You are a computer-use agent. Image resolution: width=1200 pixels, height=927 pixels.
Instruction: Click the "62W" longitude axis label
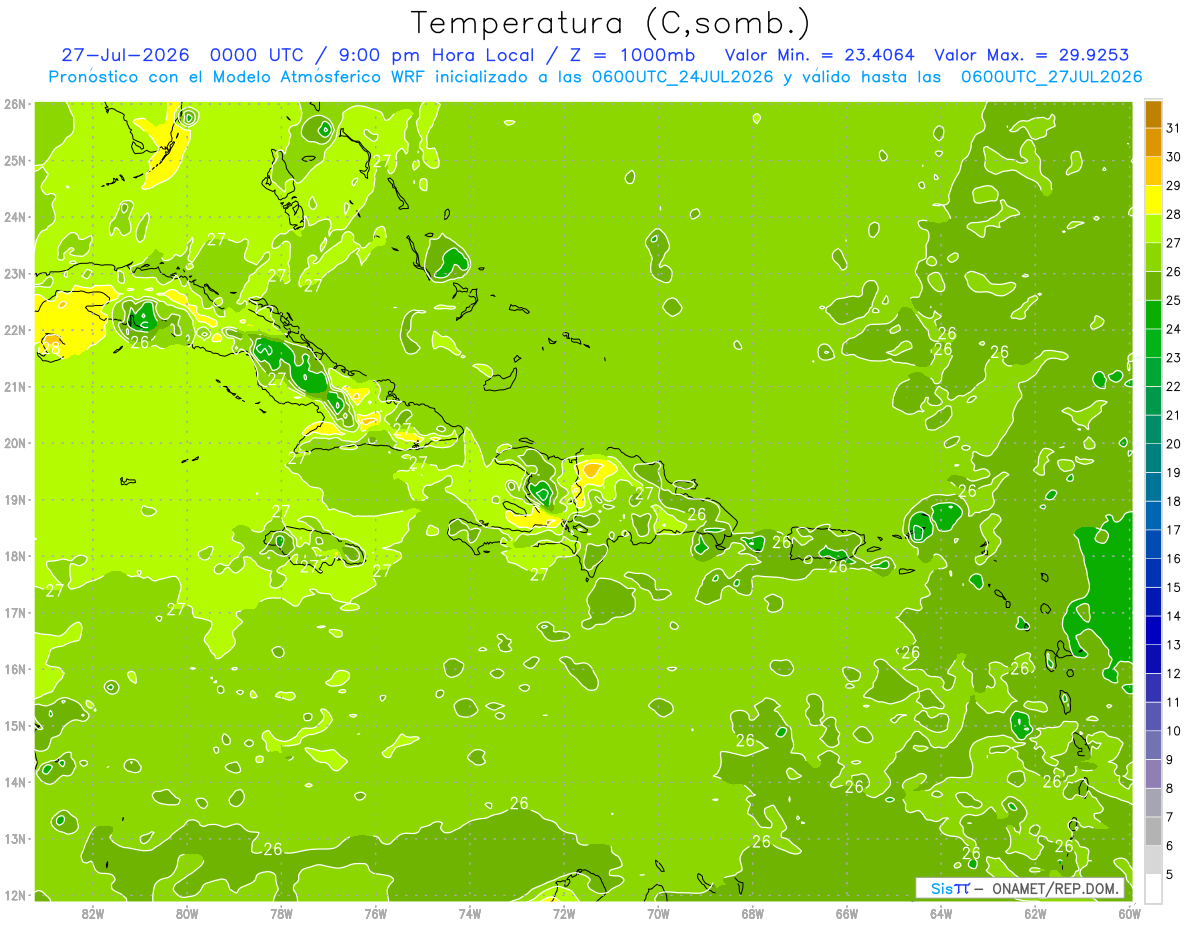[x=1035, y=913]
